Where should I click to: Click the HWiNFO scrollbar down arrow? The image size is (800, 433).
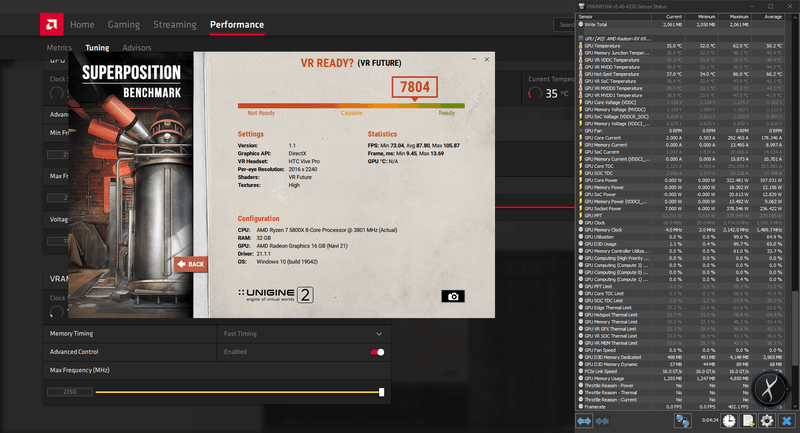[794, 406]
